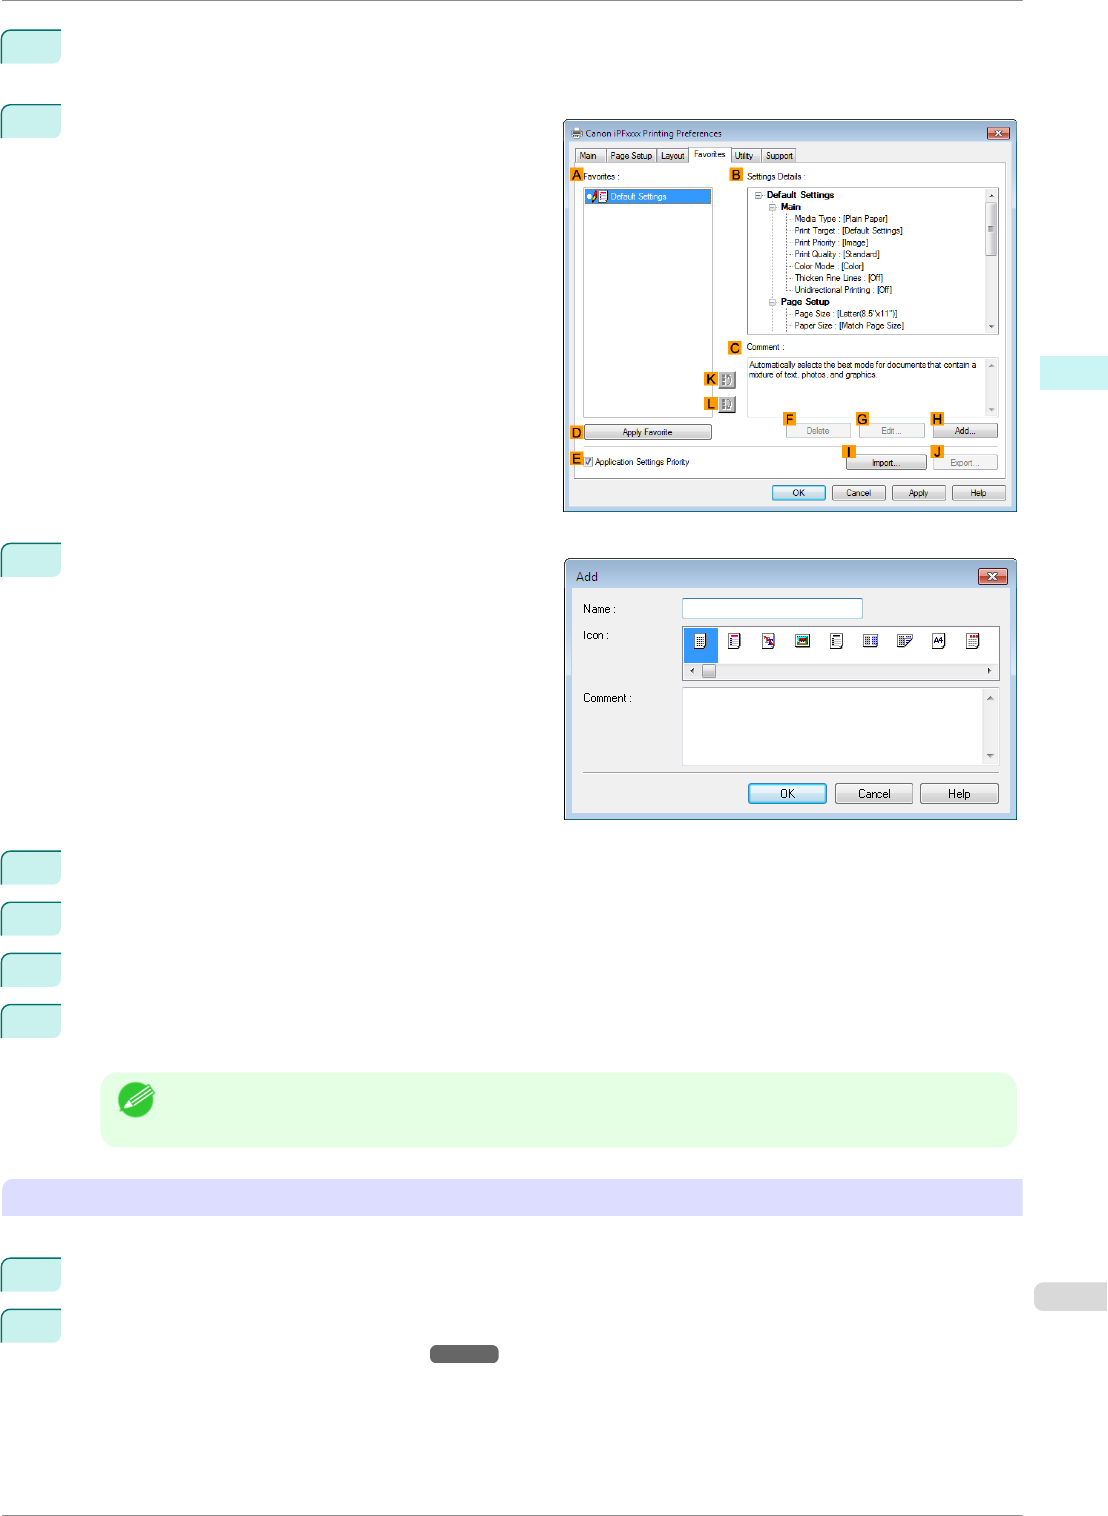Choose the document icon with pink header lines
1108x1516 pixels.
point(734,642)
